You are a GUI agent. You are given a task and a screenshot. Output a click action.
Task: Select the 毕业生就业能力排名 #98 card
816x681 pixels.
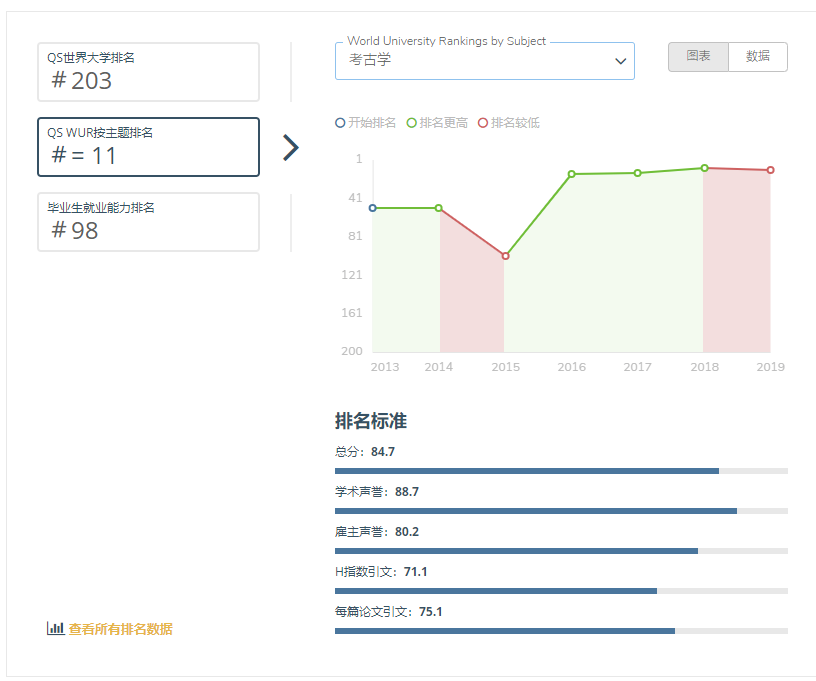148,222
